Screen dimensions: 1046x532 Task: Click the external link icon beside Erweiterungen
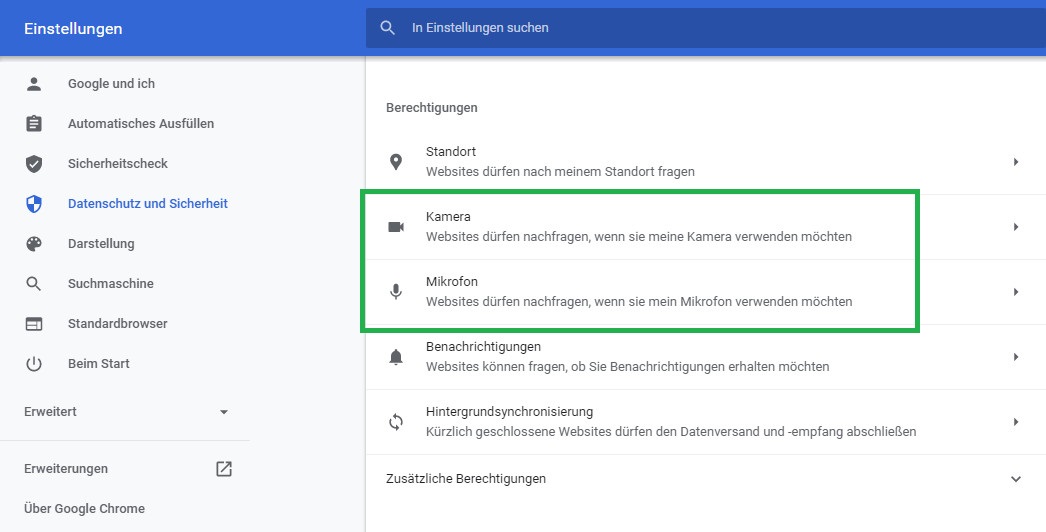223,469
